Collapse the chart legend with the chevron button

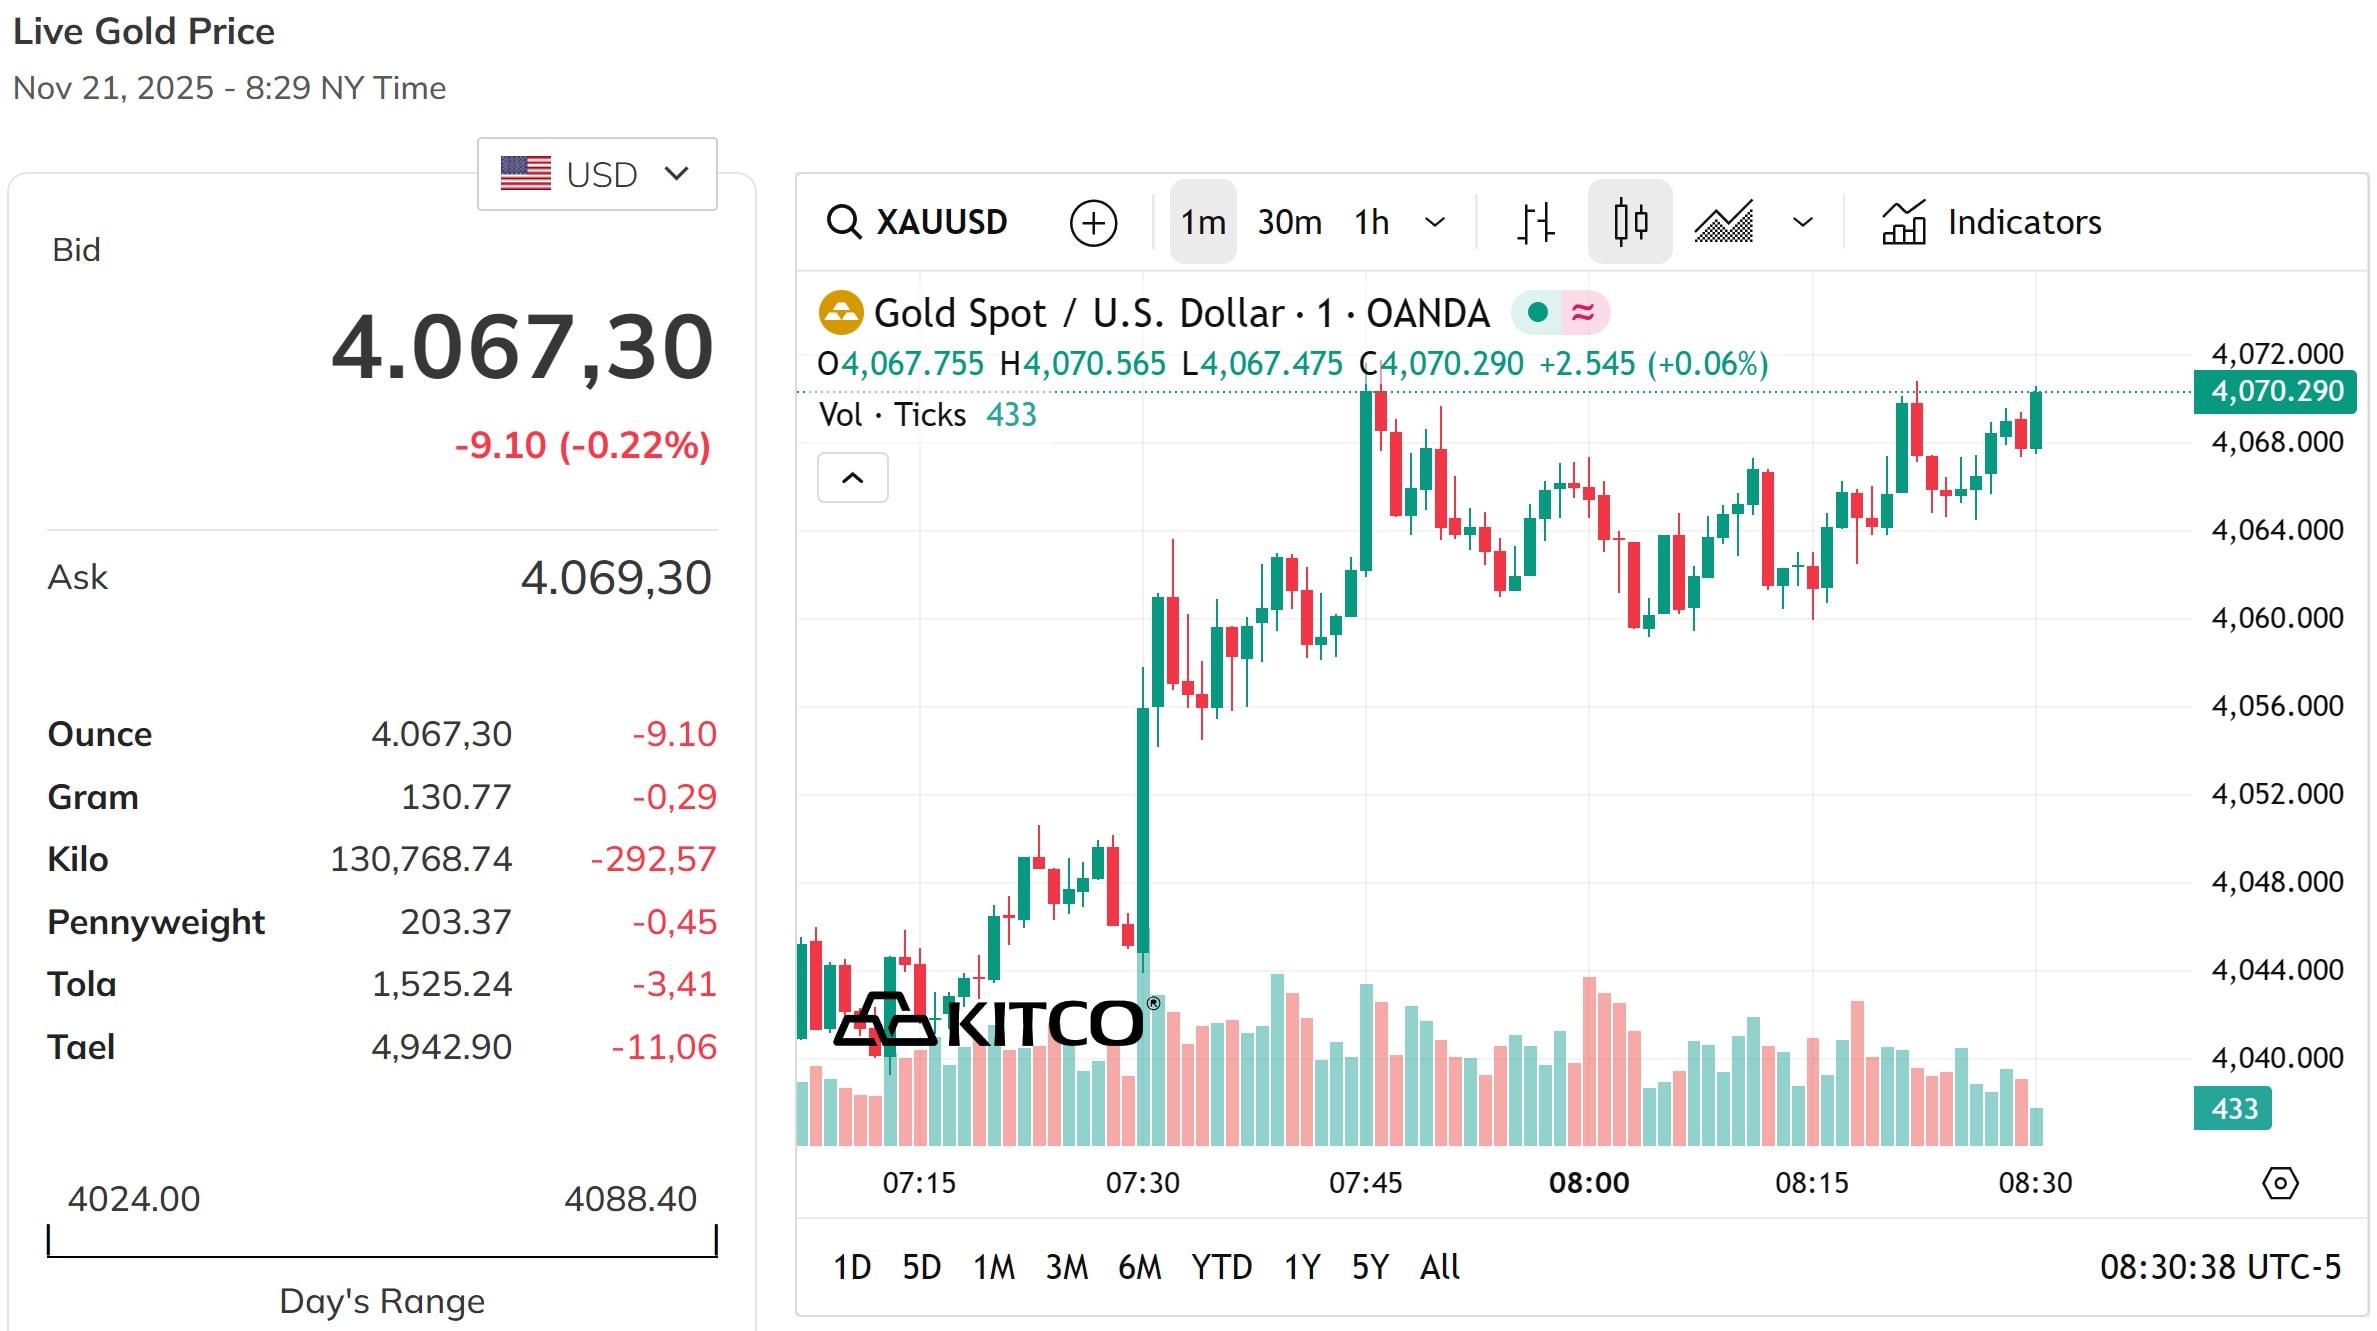(852, 478)
